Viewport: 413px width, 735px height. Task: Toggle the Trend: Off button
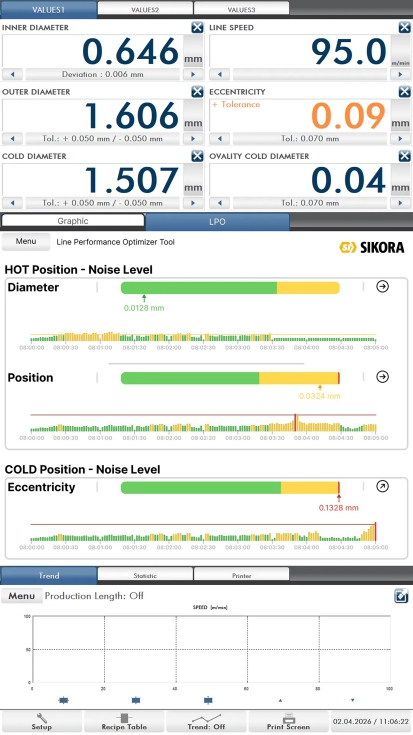pyautogui.click(x=206, y=721)
